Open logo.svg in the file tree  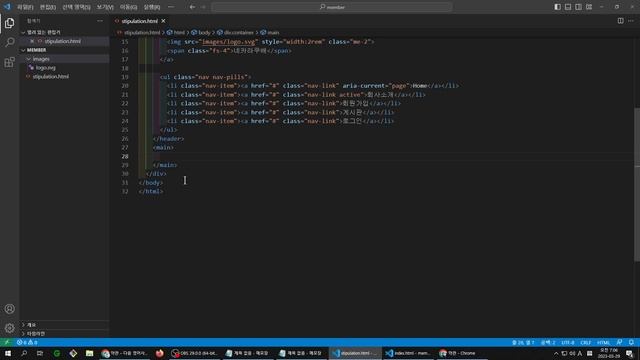pyautogui.click(x=45, y=68)
